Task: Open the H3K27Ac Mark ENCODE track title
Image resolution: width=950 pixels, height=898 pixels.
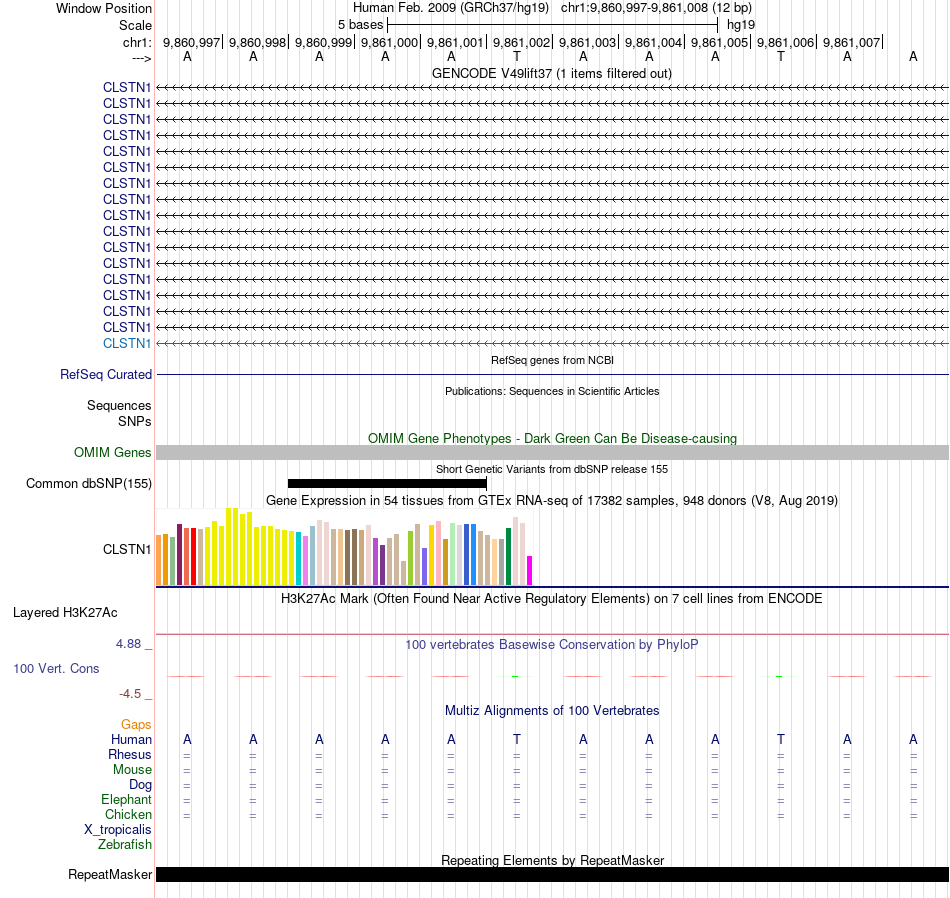Action: 552,599
